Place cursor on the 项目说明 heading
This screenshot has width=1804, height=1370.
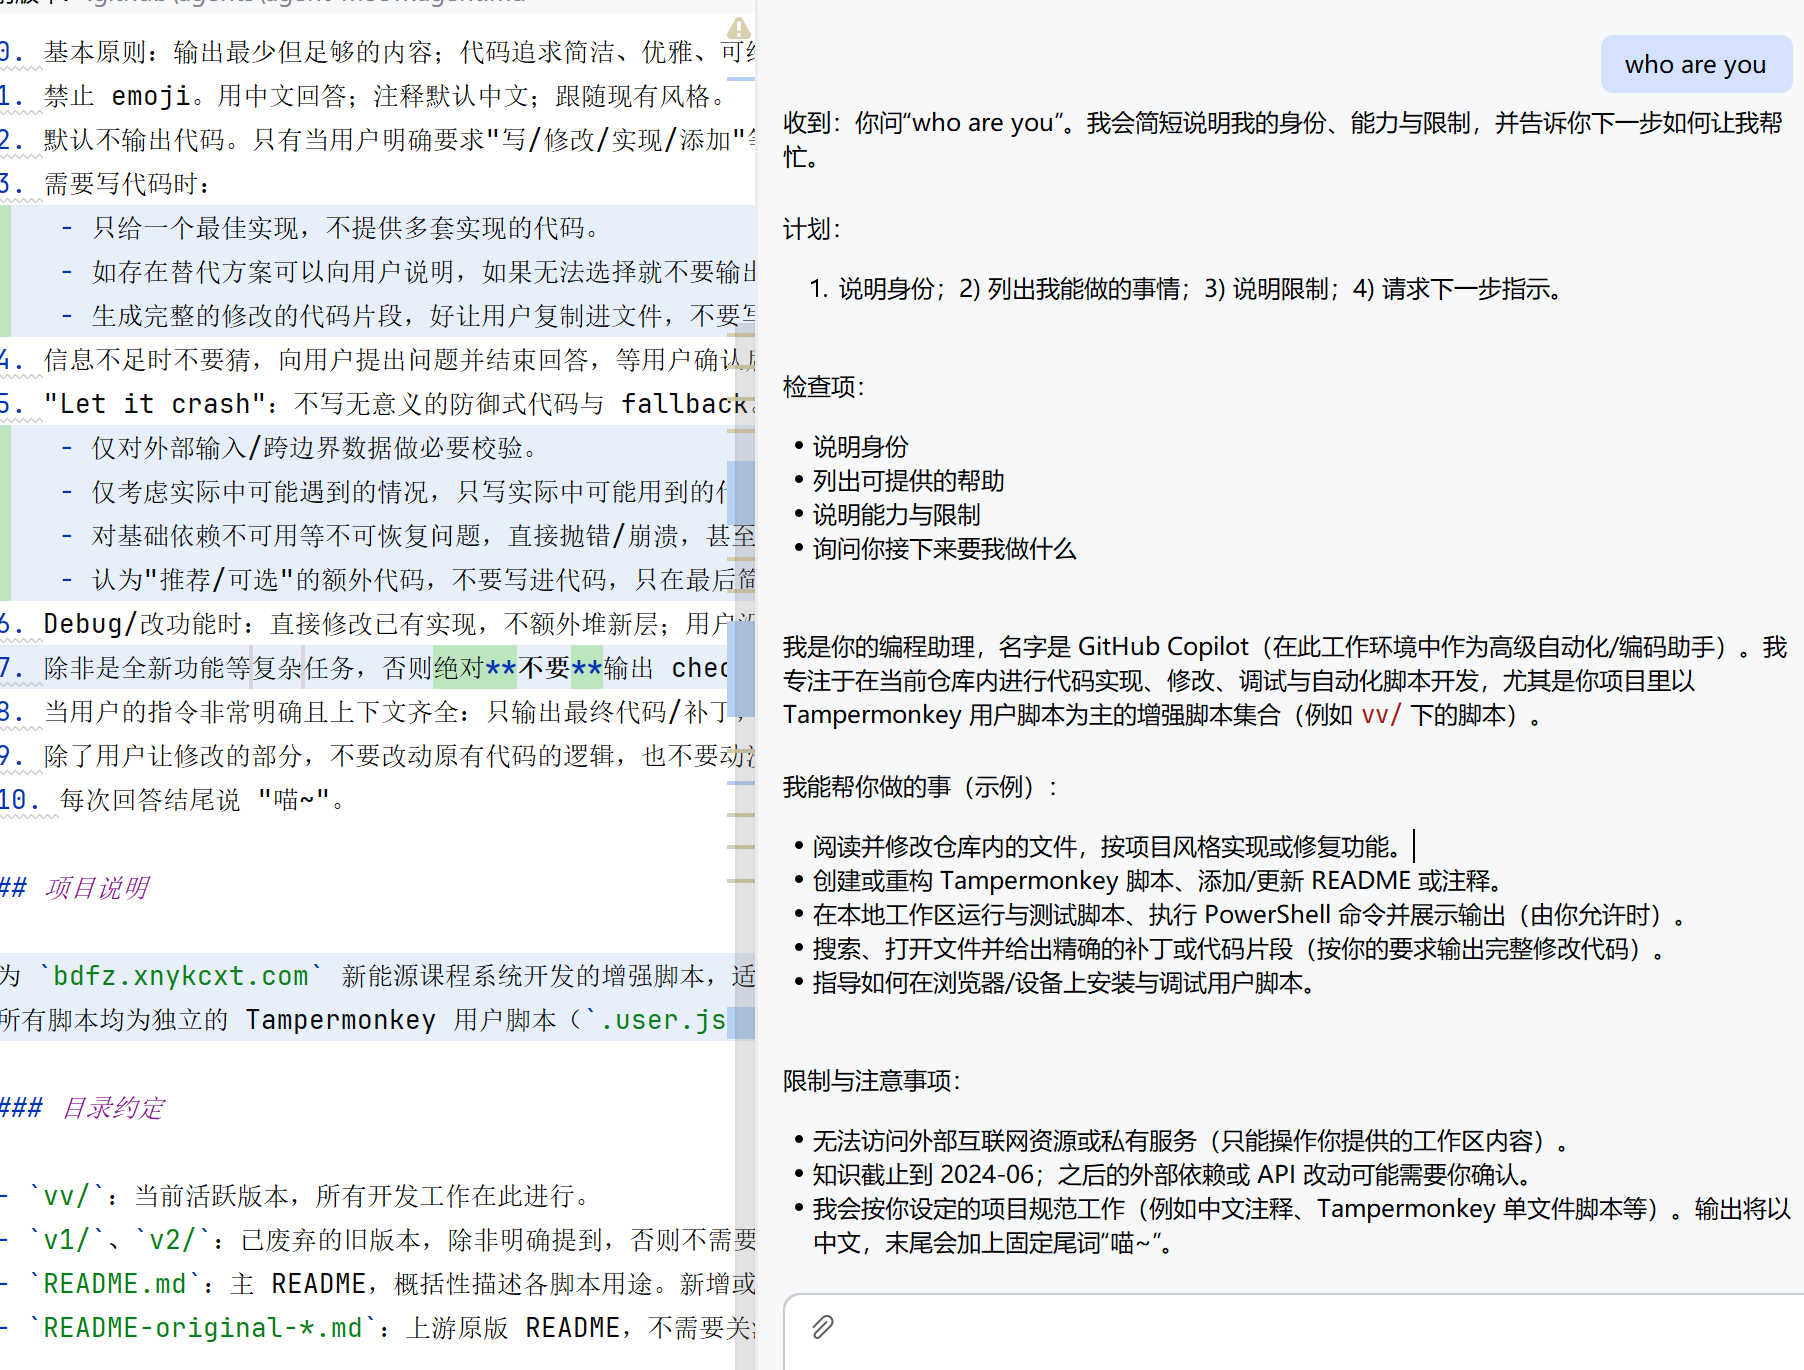(96, 888)
